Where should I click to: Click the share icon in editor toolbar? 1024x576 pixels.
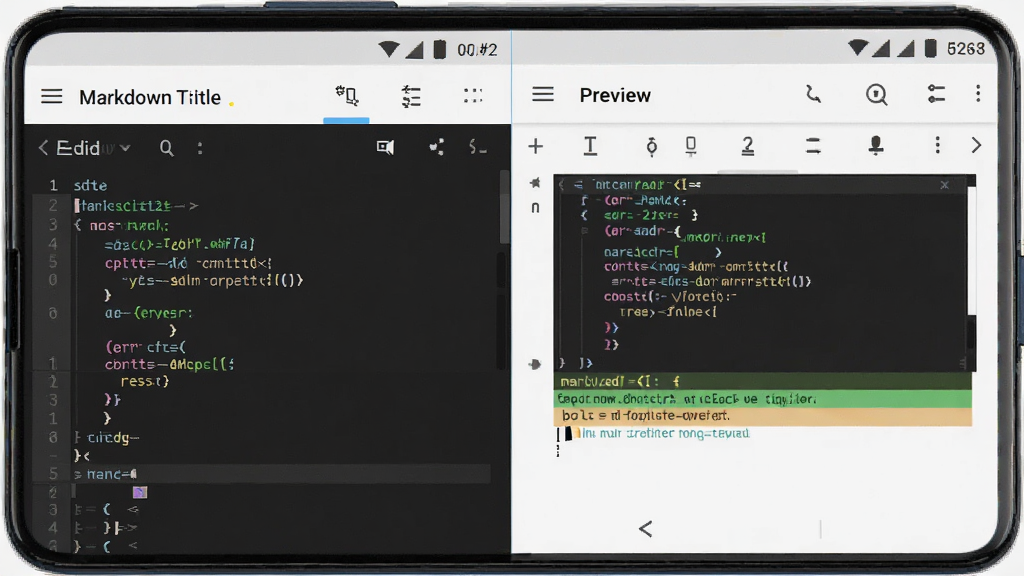coord(437,147)
